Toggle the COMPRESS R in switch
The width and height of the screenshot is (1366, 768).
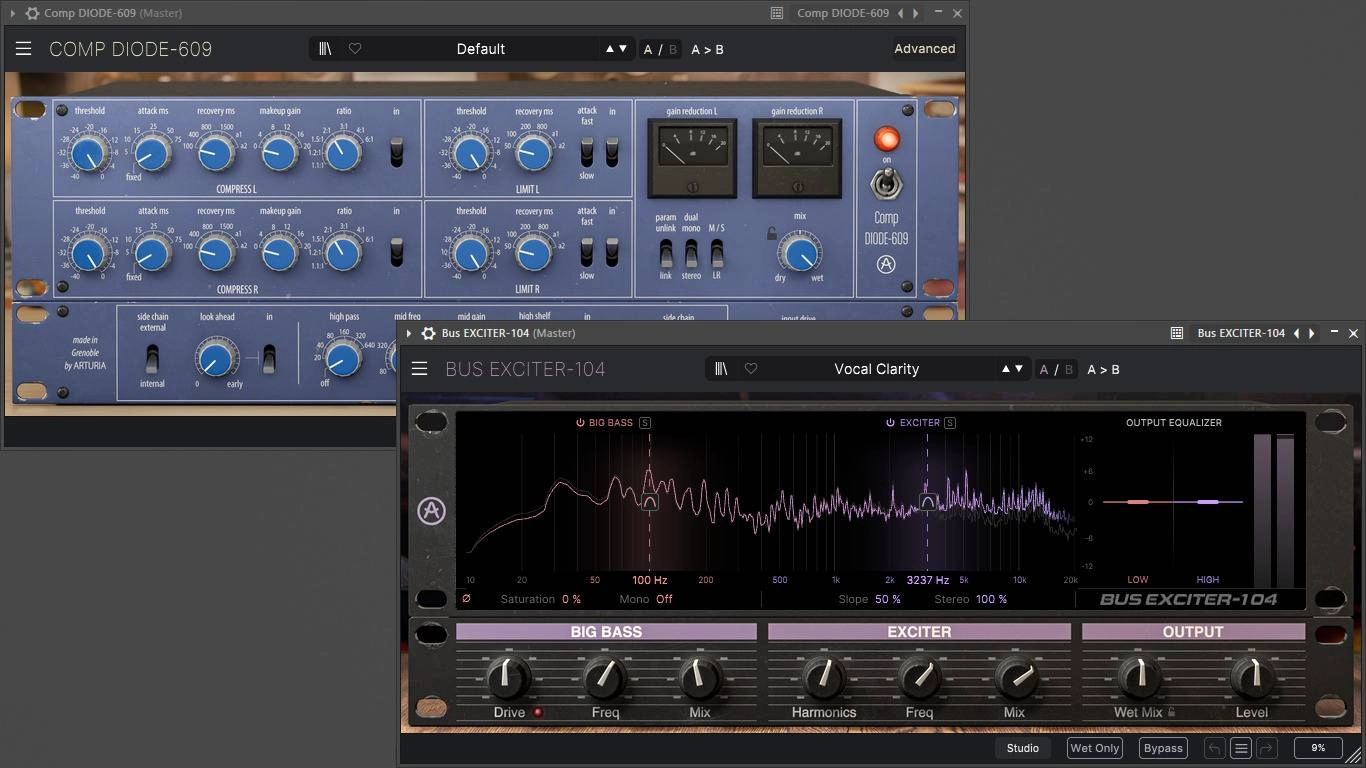(x=397, y=252)
